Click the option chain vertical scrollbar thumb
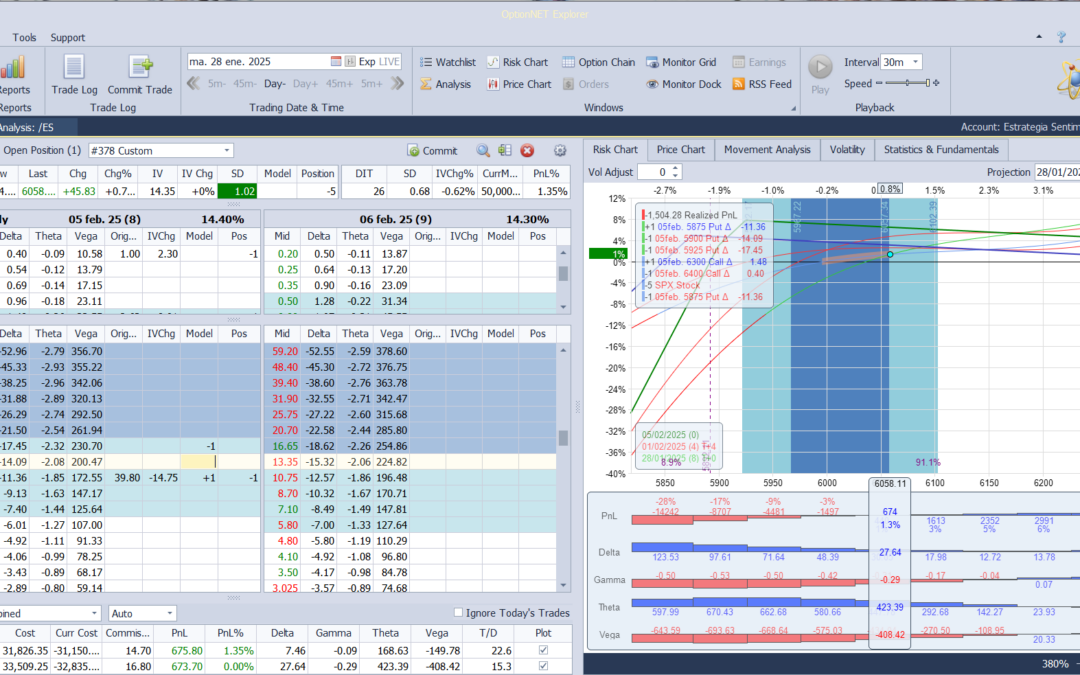Image resolution: width=1080 pixels, height=675 pixels. [563, 438]
